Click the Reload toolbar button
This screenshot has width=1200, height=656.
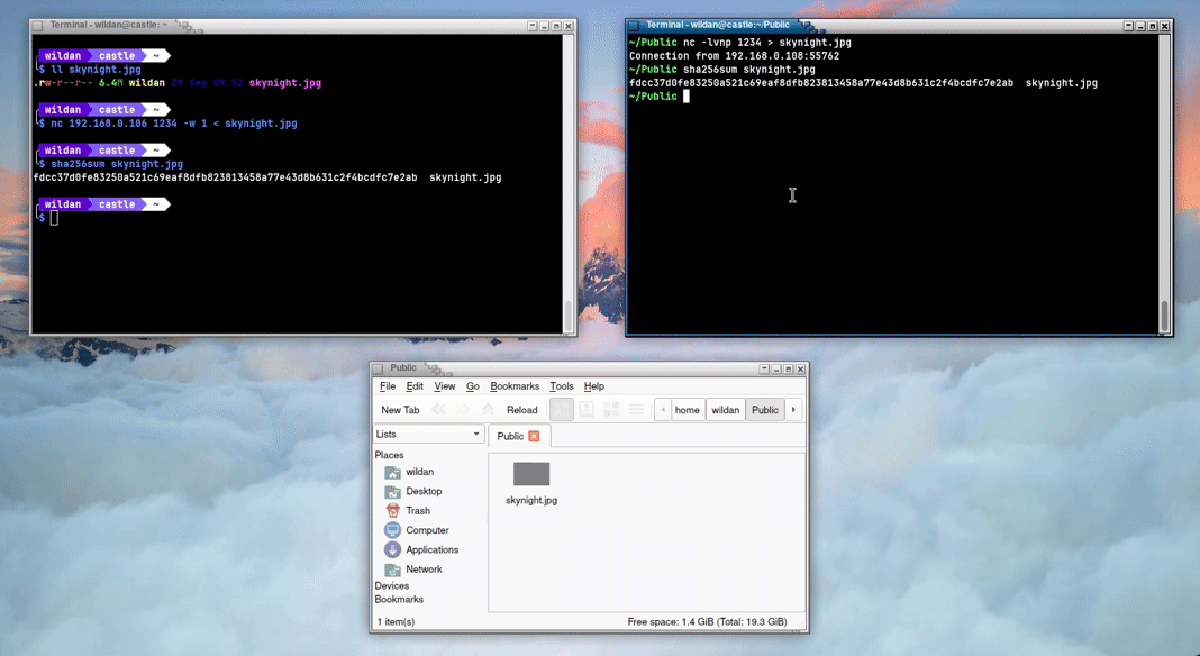pos(522,410)
